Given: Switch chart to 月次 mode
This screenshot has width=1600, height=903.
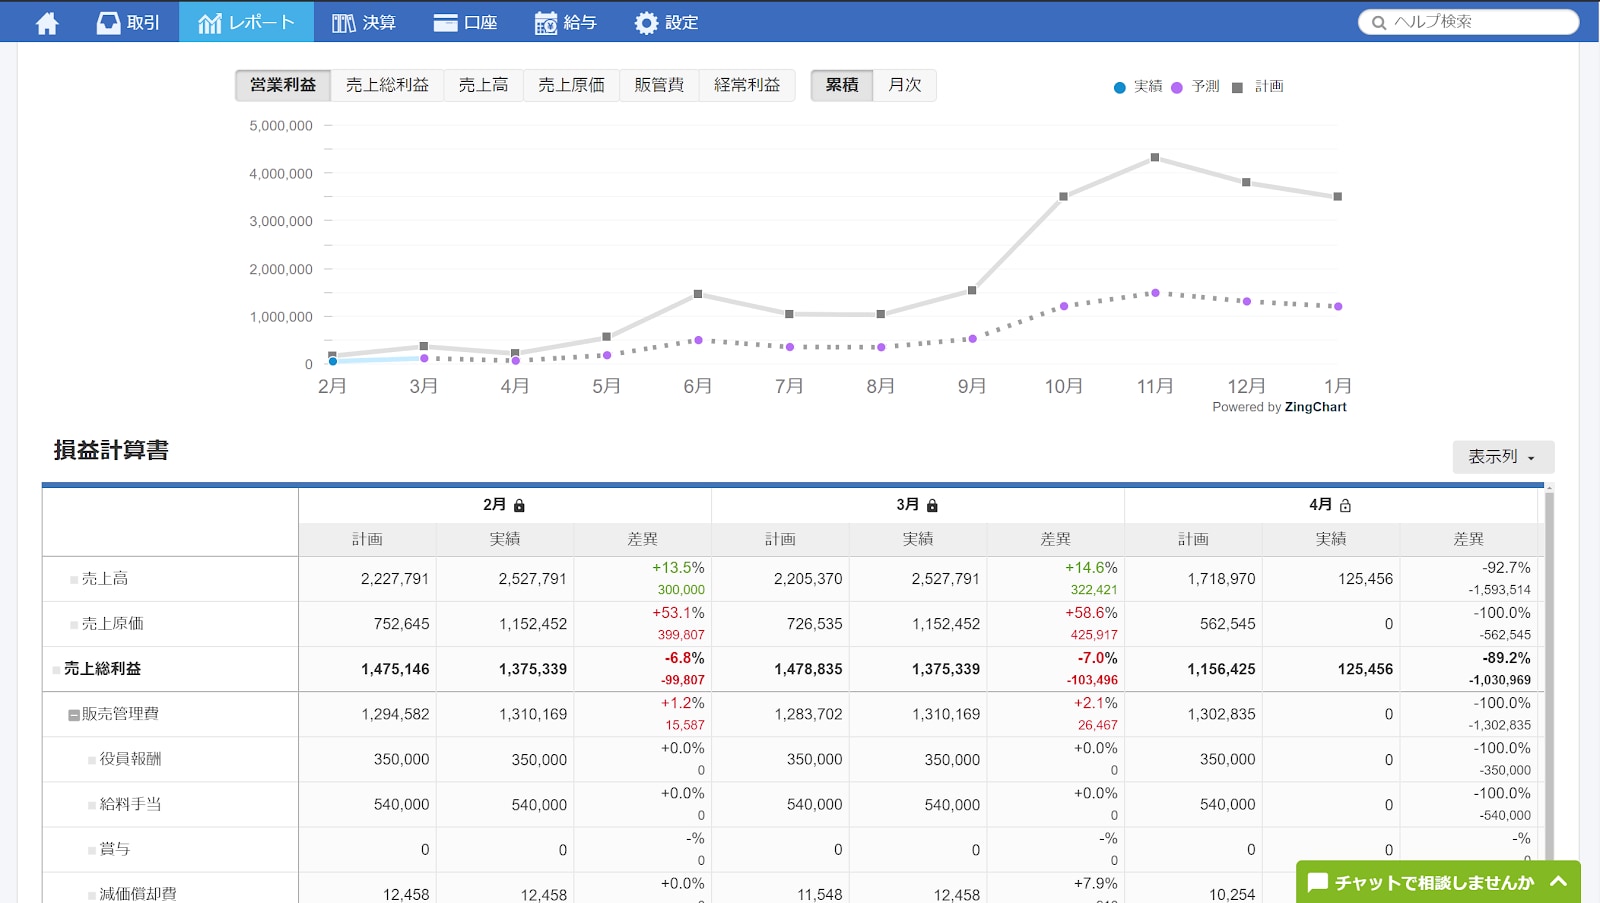Looking at the screenshot, I should click(905, 85).
